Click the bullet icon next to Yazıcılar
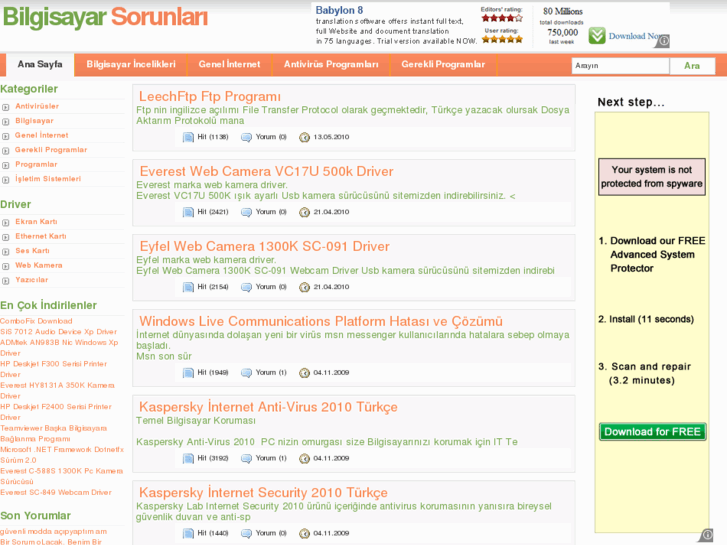Viewport: 727px width, 545px height. (6, 281)
